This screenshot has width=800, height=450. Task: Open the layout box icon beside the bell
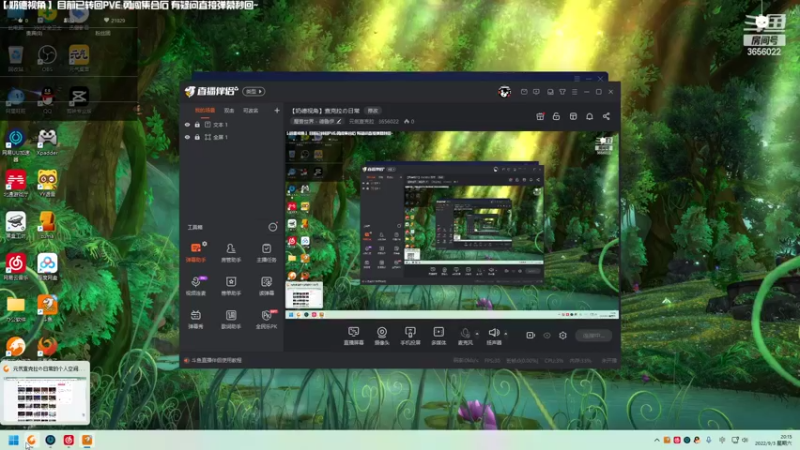(573, 116)
